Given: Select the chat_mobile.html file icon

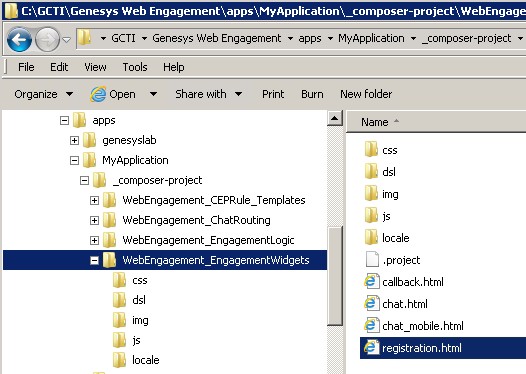Looking at the screenshot, I should click(x=371, y=326).
